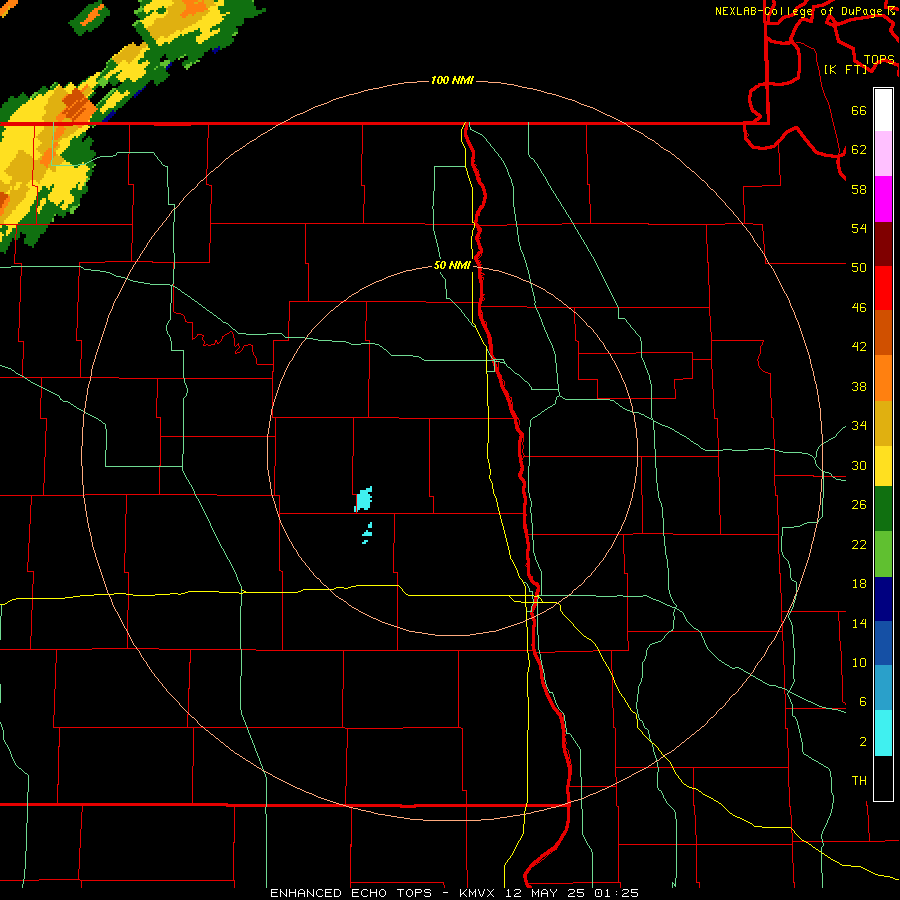Viewport: 900px width, 900px height.
Task: Click the "100 NMI" range ring label
Action: (x=452, y=80)
